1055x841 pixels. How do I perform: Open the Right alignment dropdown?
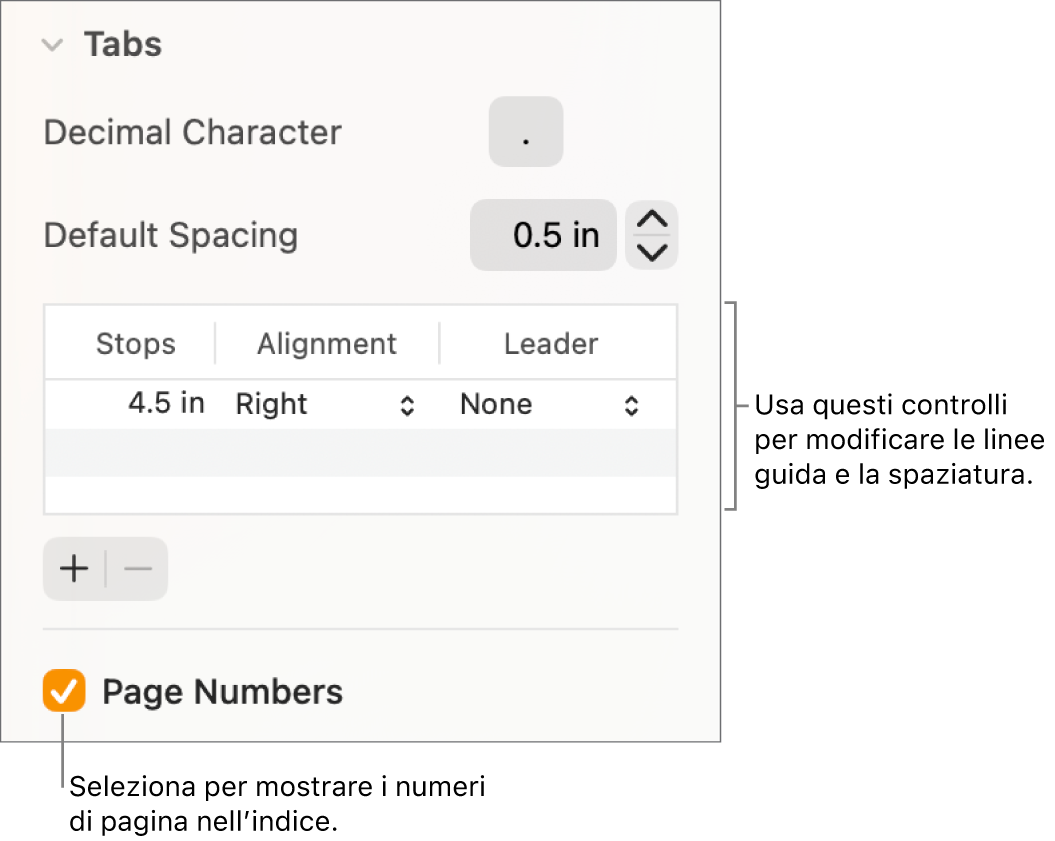point(326,405)
